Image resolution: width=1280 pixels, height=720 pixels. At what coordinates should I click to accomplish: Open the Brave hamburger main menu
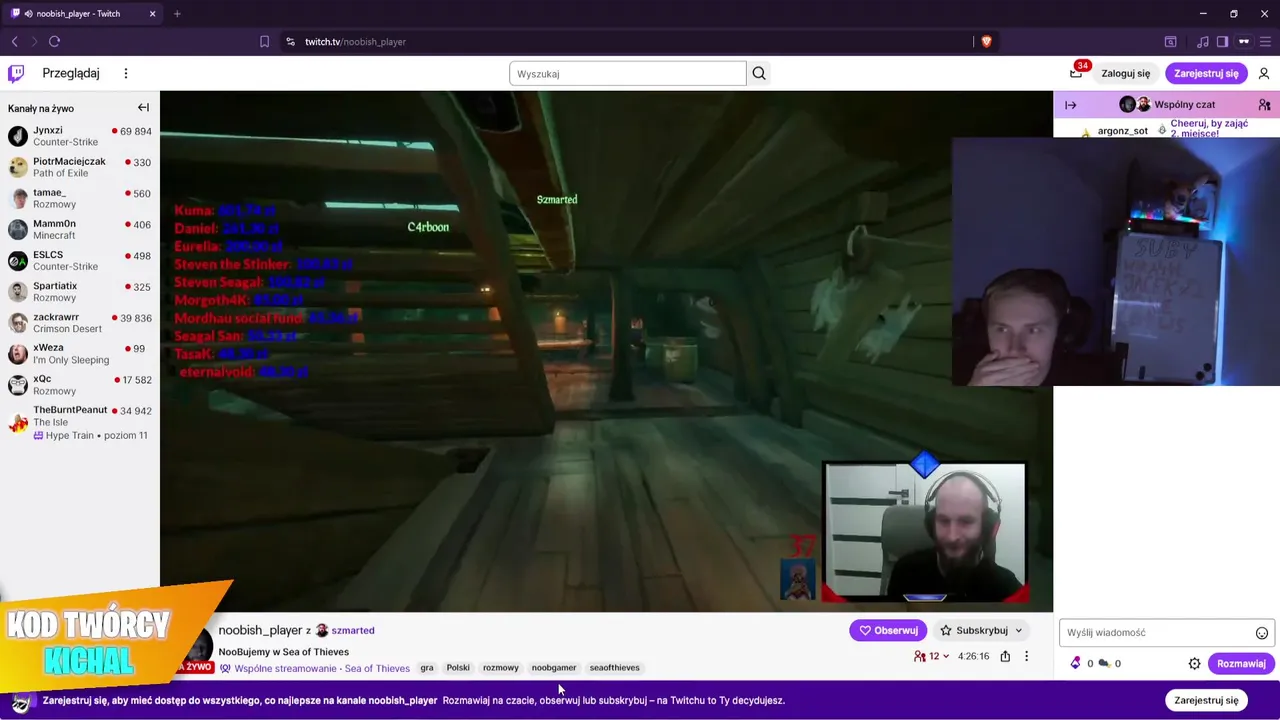point(1266,41)
